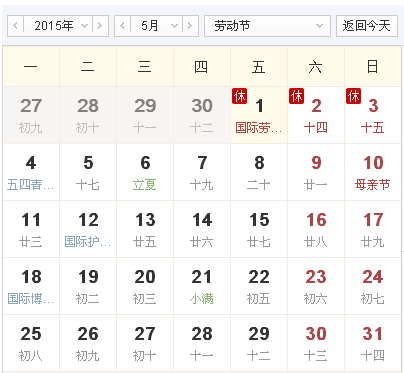Select May 8 二十 date
The image size is (404, 373).
click(x=259, y=172)
